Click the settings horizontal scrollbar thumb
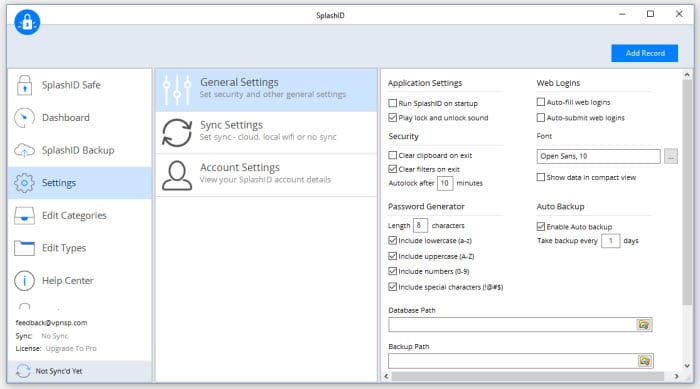 (528, 376)
